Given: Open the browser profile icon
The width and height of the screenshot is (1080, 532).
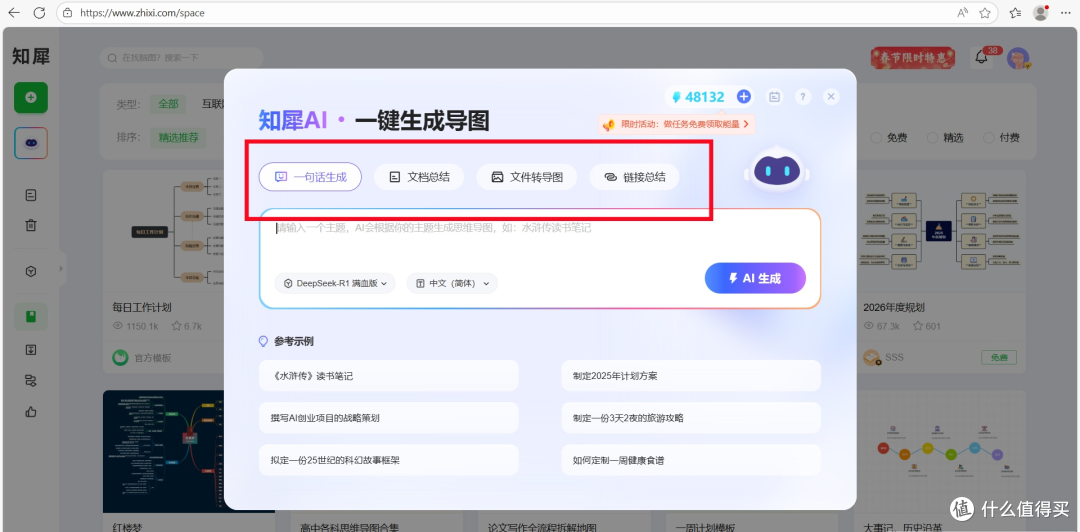Looking at the screenshot, I should coord(1041,12).
